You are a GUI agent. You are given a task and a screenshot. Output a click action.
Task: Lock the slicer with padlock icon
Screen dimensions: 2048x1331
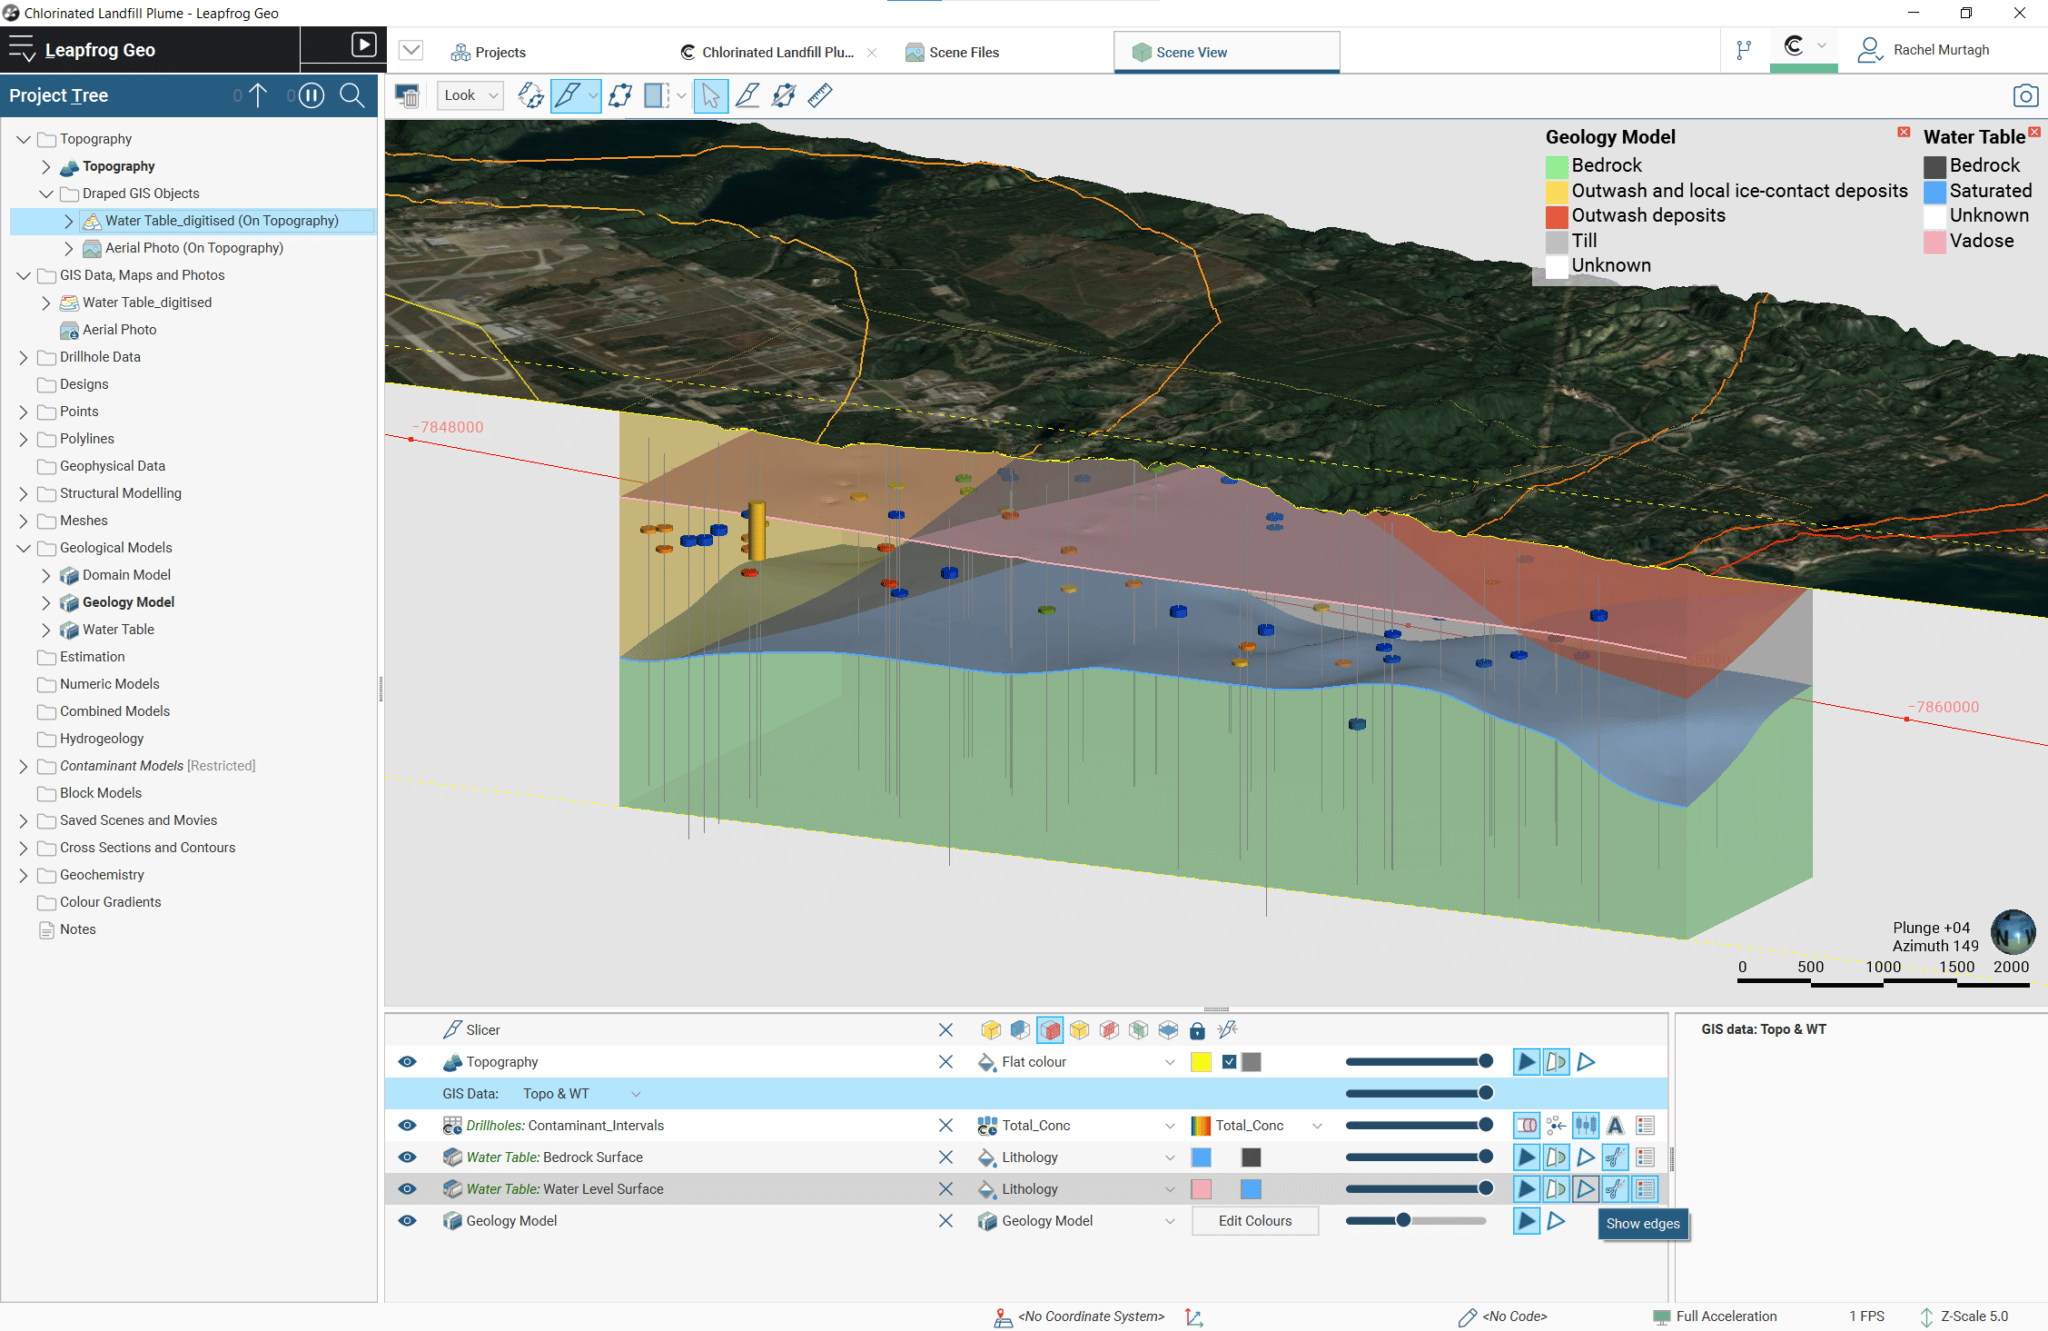coord(1197,1030)
